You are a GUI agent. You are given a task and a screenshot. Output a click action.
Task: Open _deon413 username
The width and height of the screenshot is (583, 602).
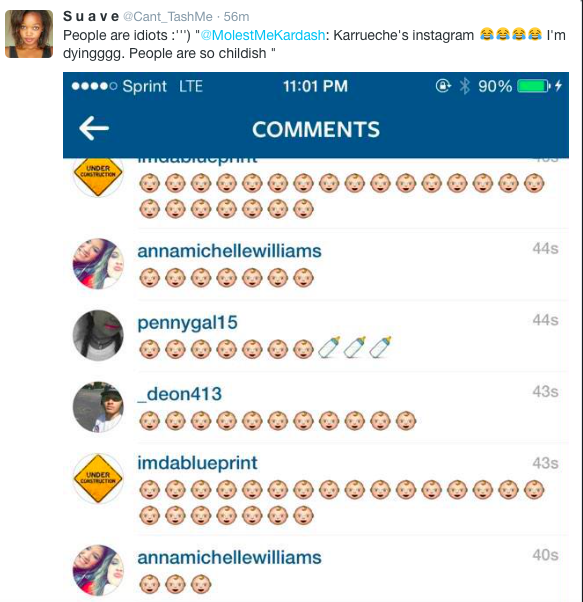coord(180,394)
